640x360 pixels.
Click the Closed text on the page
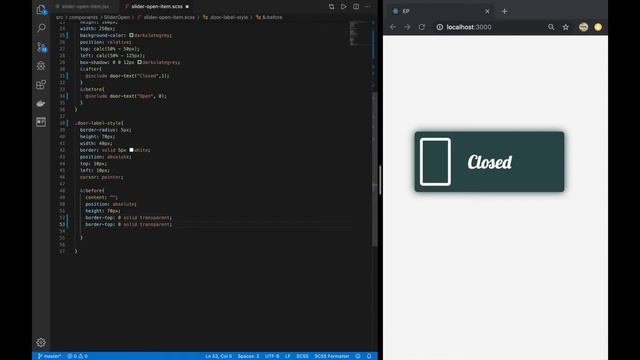pyautogui.click(x=489, y=162)
